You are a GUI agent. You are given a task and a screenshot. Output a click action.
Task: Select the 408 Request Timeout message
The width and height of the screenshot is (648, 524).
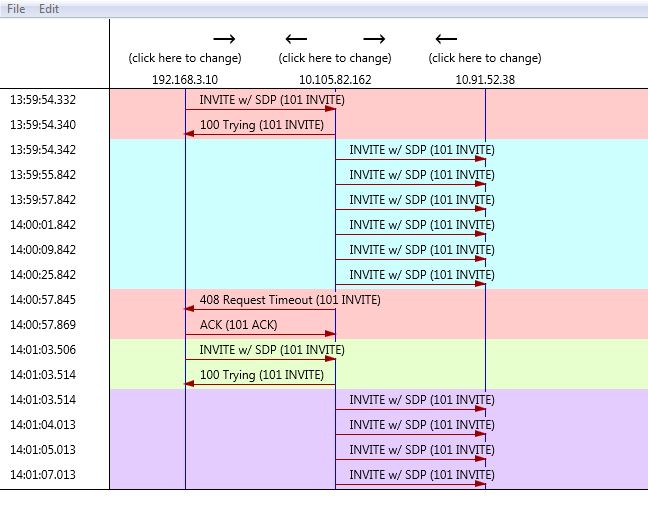point(290,300)
